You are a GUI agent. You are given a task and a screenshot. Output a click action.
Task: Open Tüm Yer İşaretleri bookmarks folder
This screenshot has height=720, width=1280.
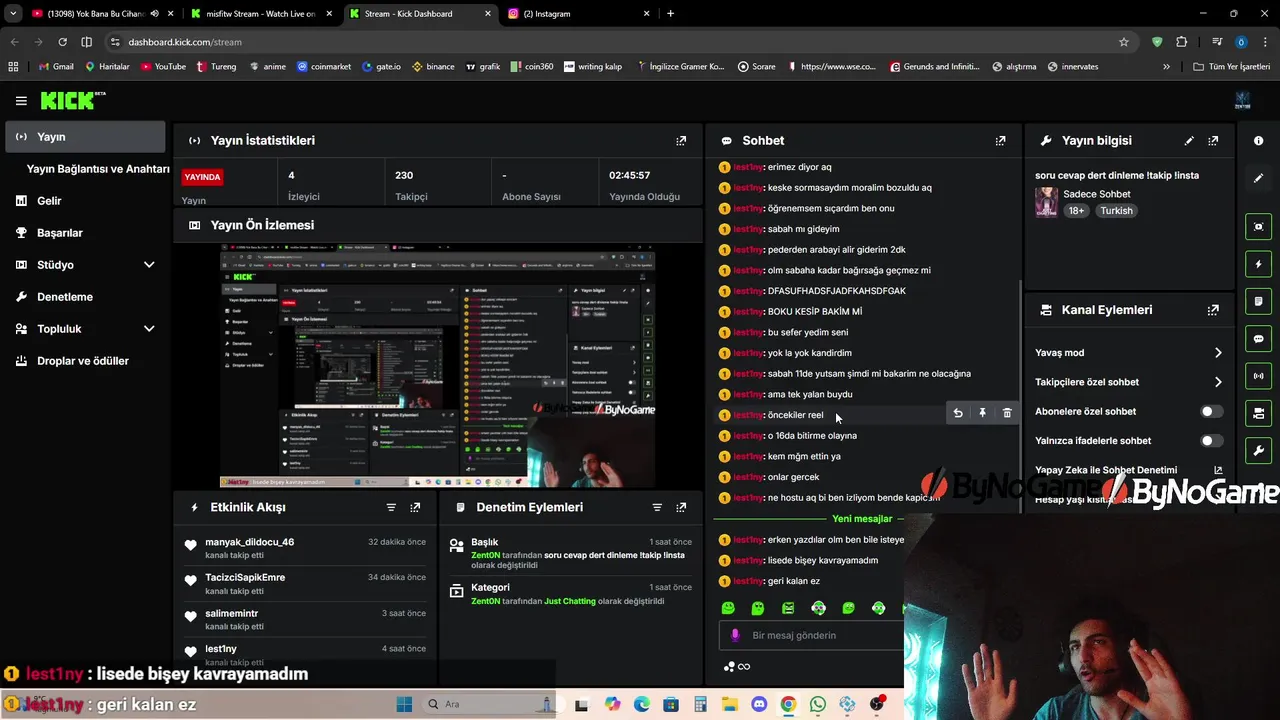(x=1232, y=67)
